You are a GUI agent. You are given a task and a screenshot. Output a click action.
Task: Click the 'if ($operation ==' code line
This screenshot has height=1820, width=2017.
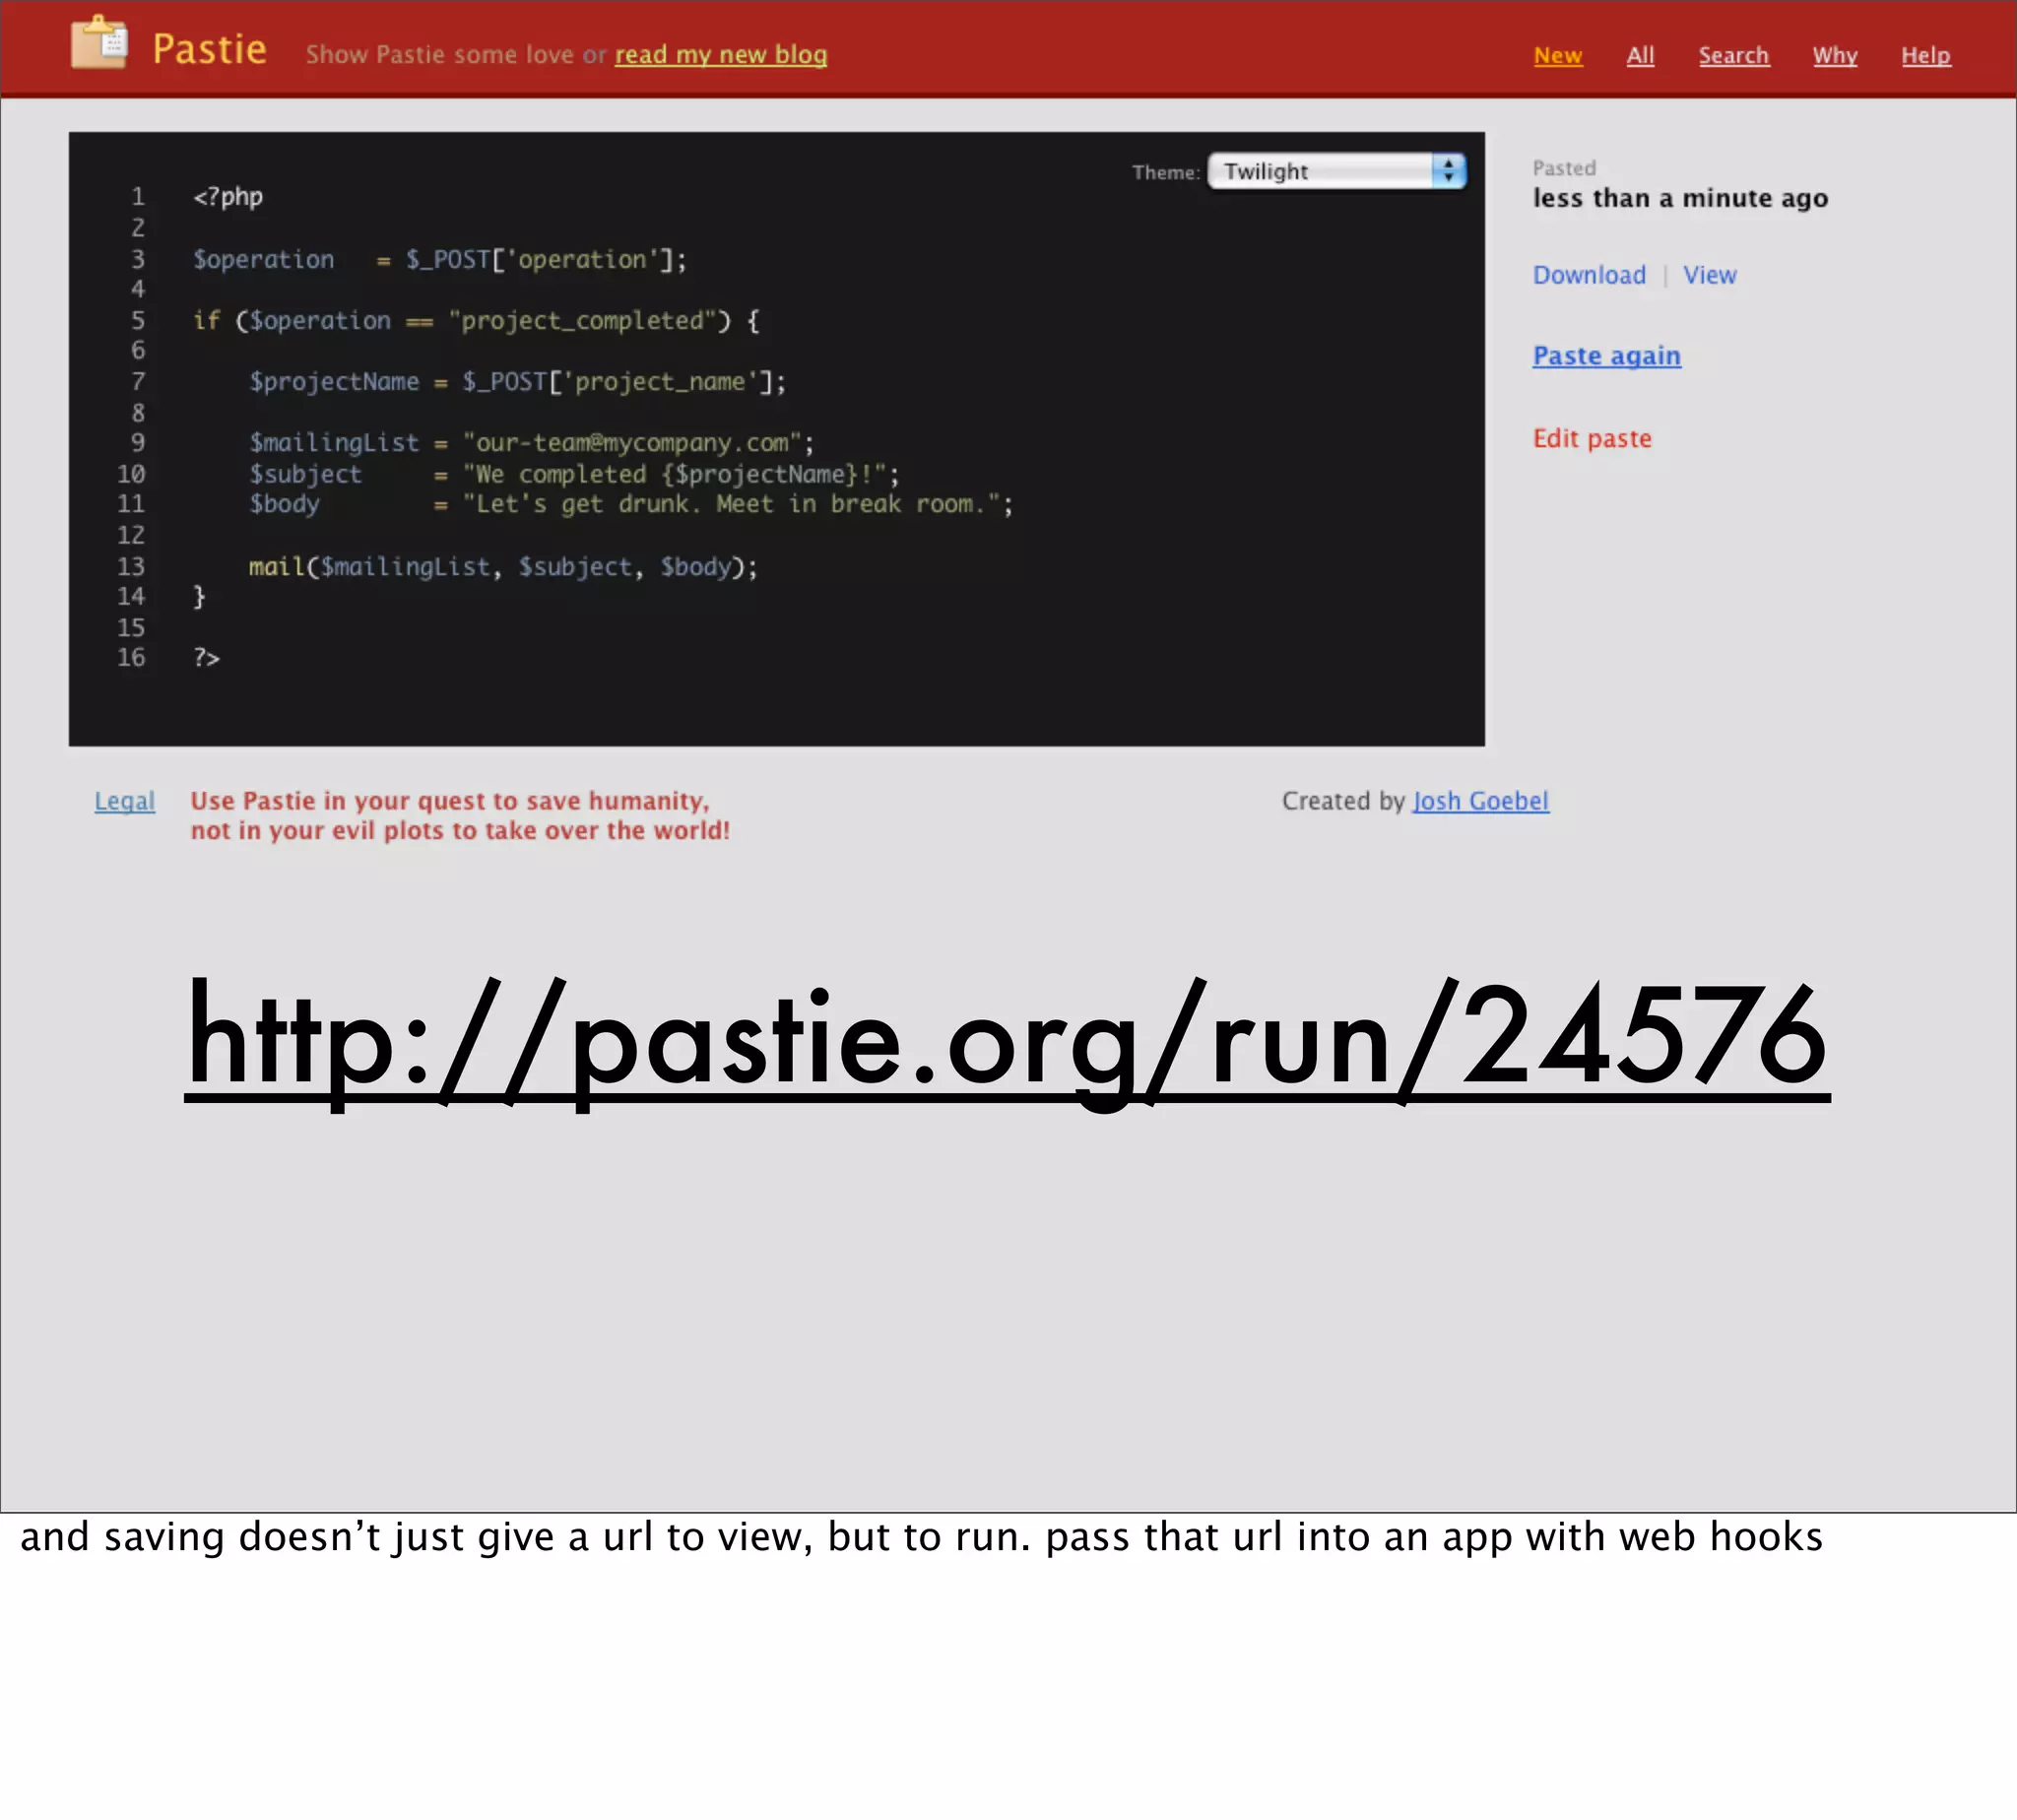[x=476, y=321]
